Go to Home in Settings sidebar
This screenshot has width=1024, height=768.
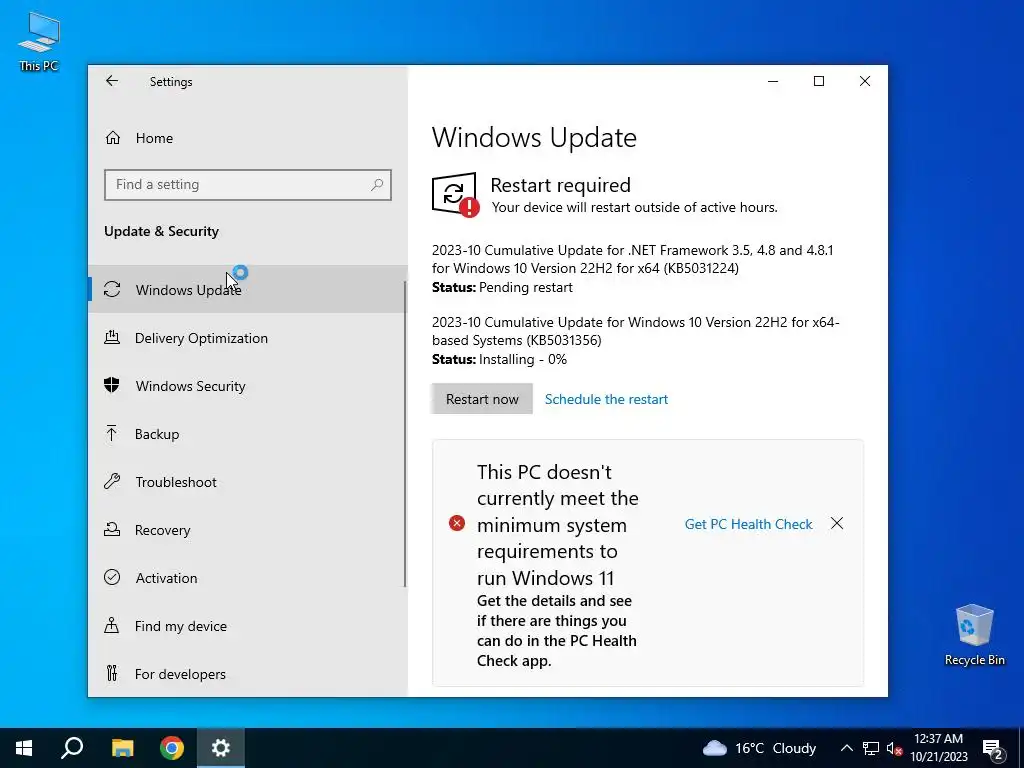(248, 138)
